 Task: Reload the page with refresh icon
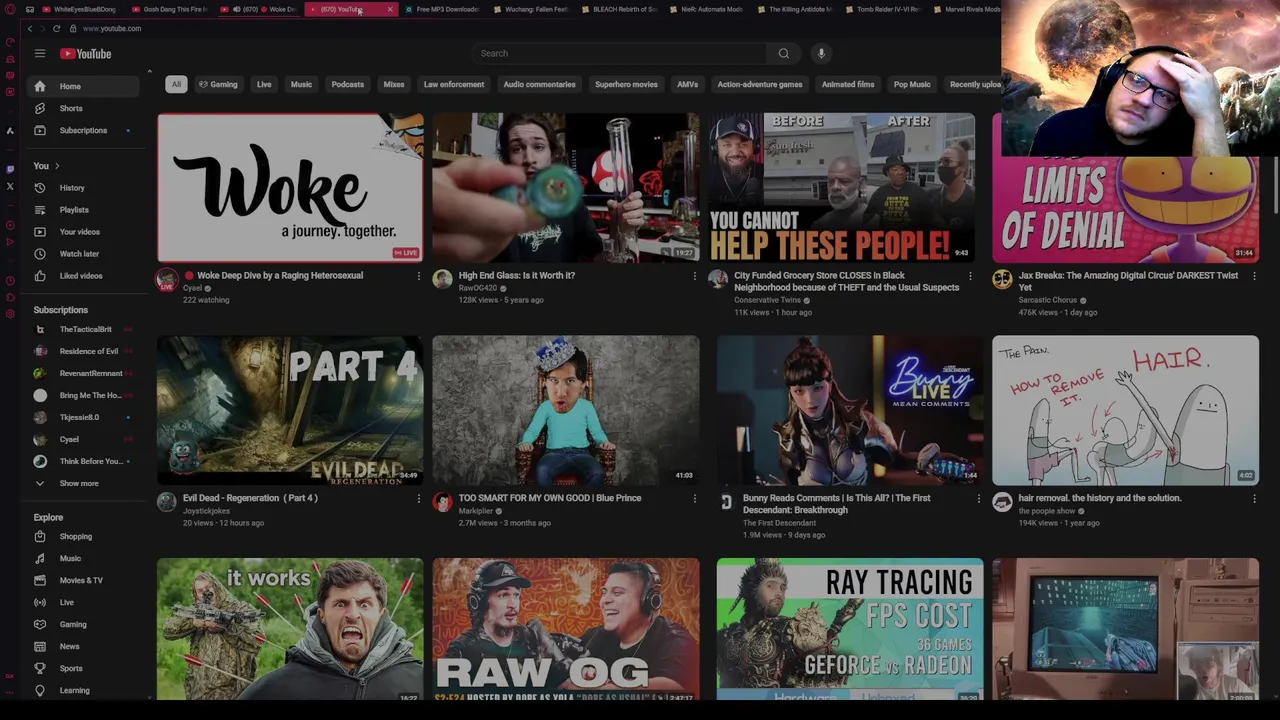click(56, 28)
